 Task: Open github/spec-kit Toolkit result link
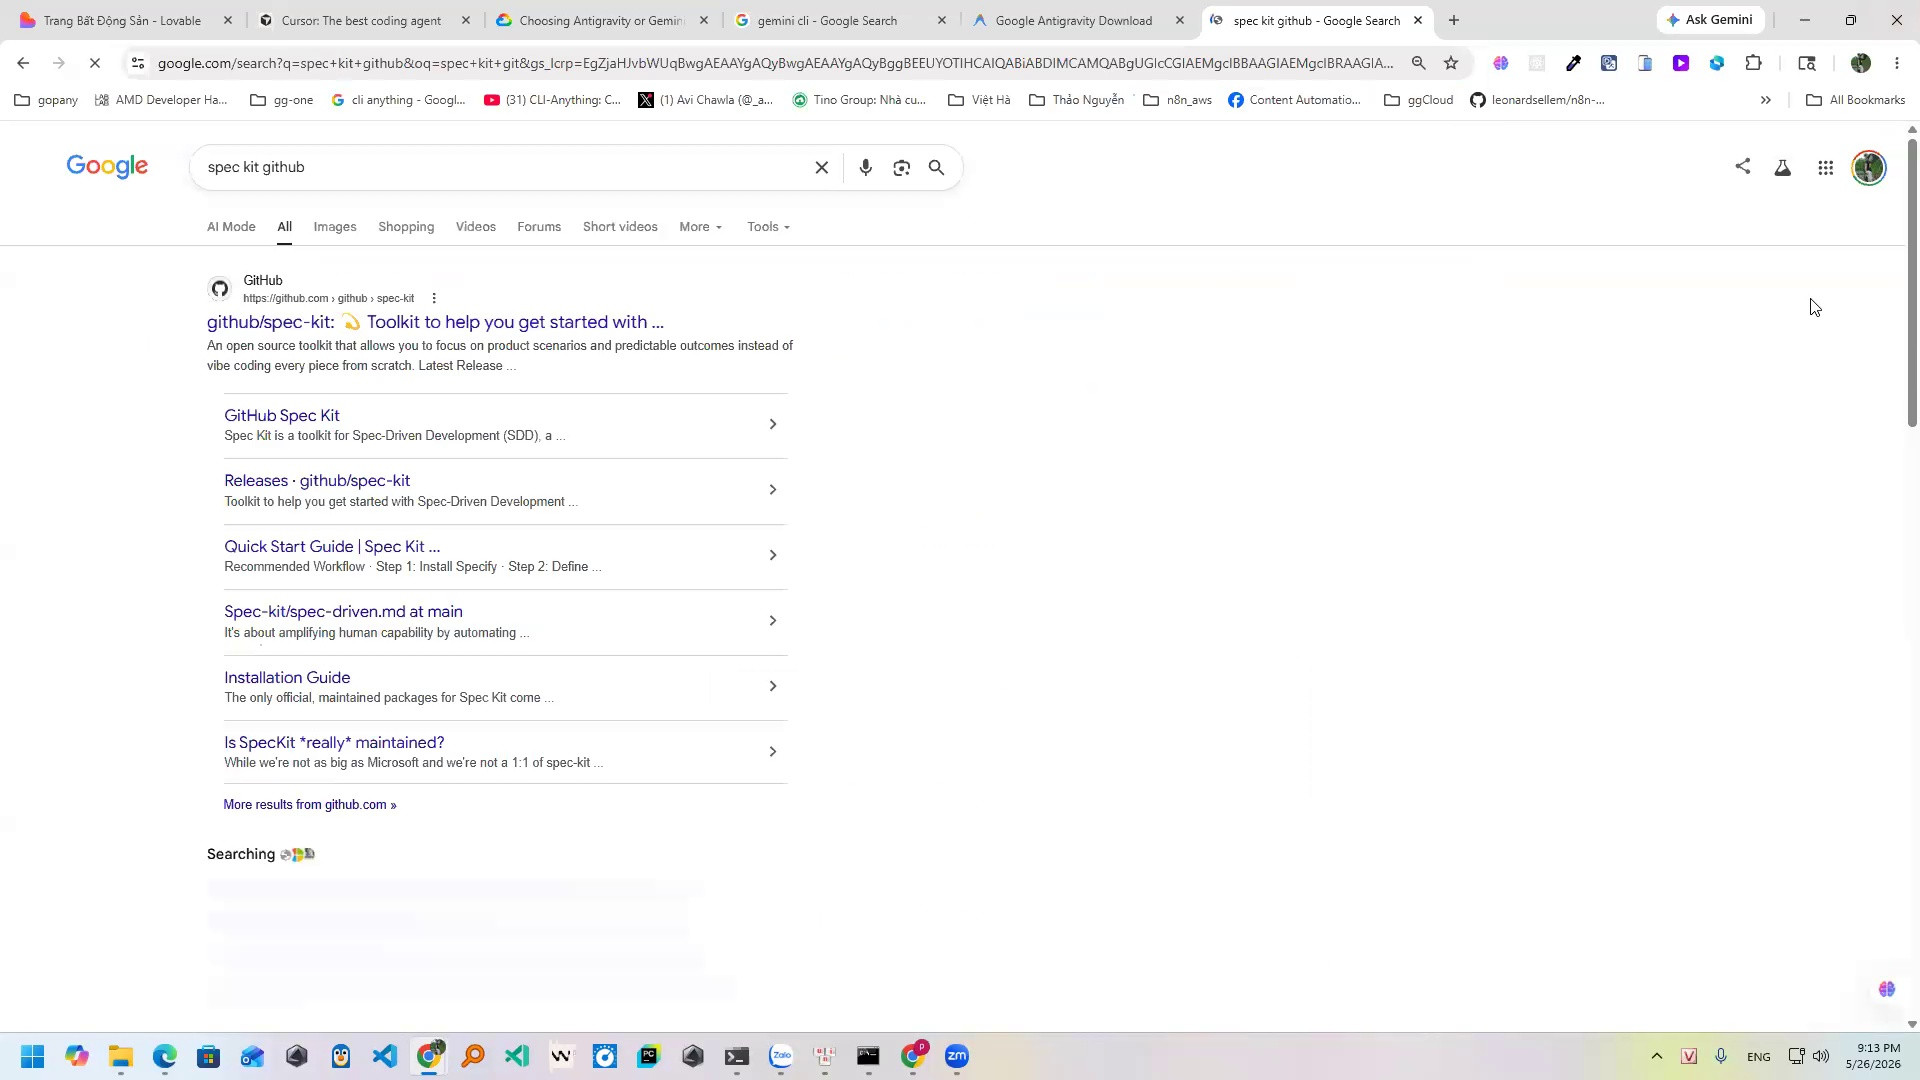click(435, 322)
